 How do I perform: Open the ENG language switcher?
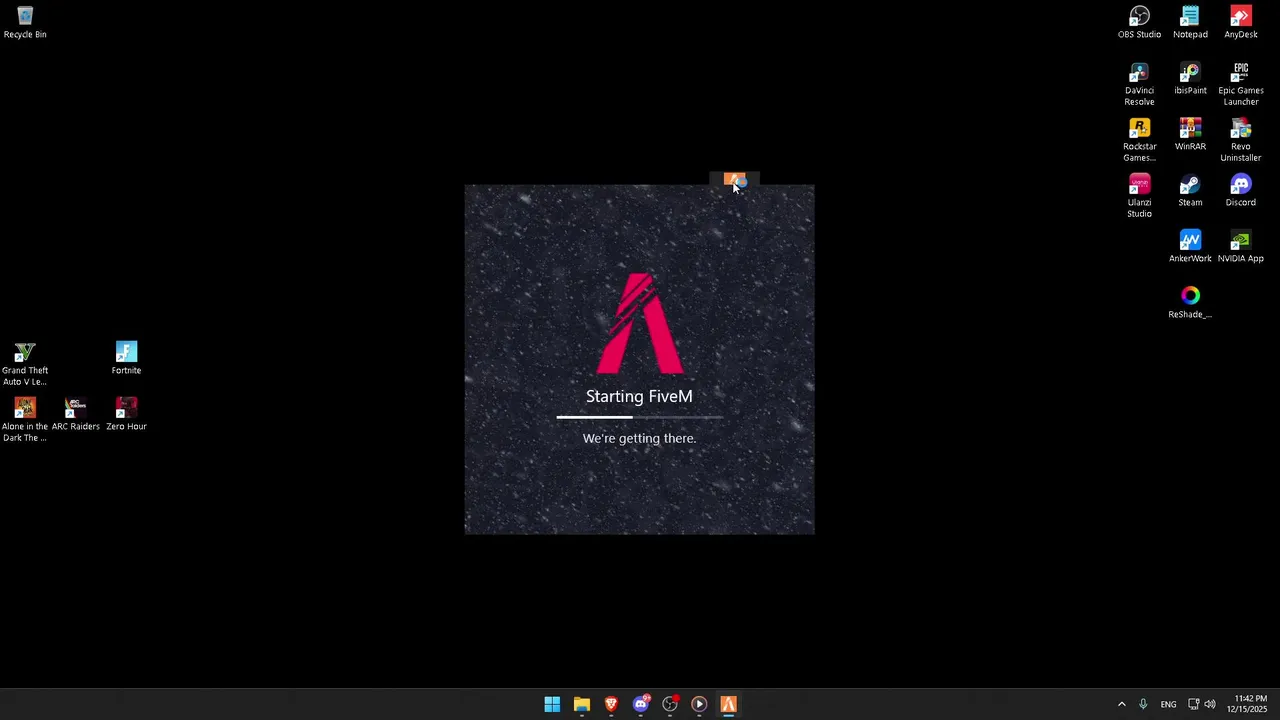pyautogui.click(x=1168, y=704)
